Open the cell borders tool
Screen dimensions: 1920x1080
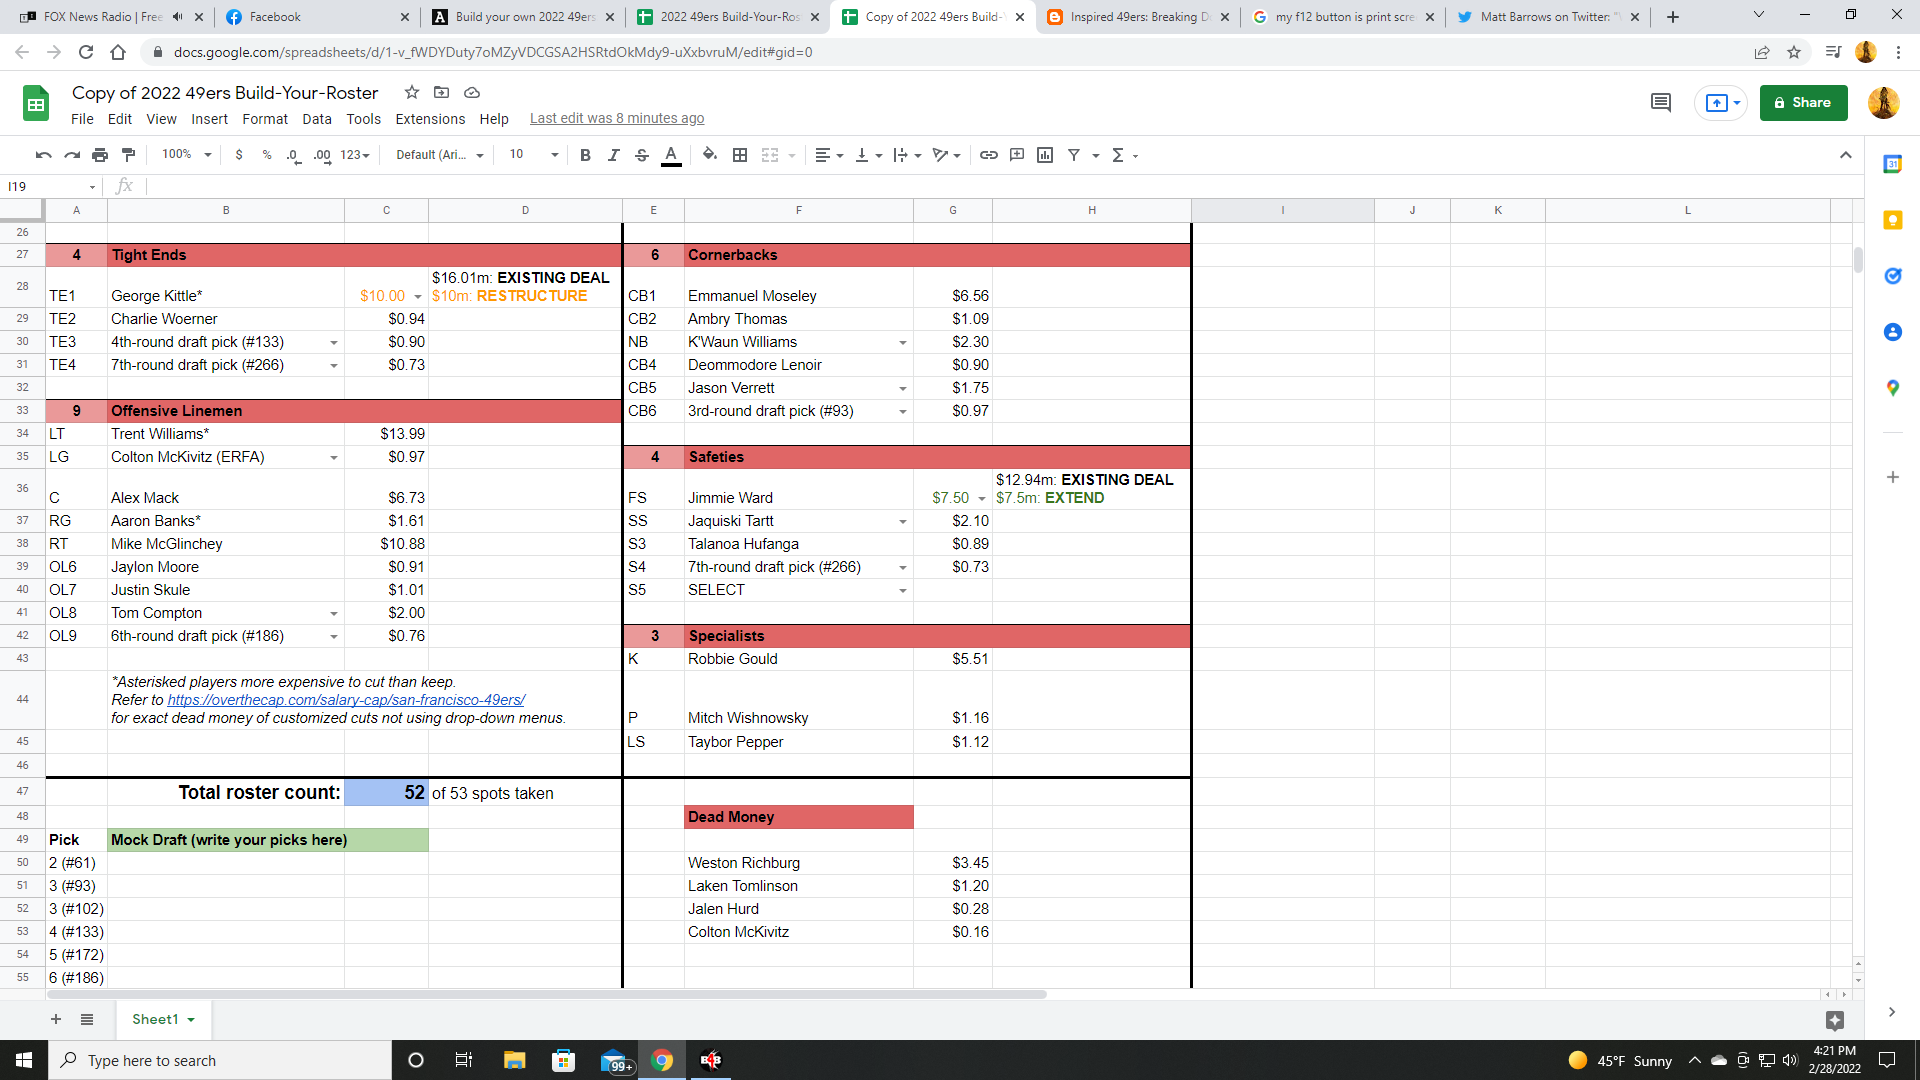[x=740, y=155]
